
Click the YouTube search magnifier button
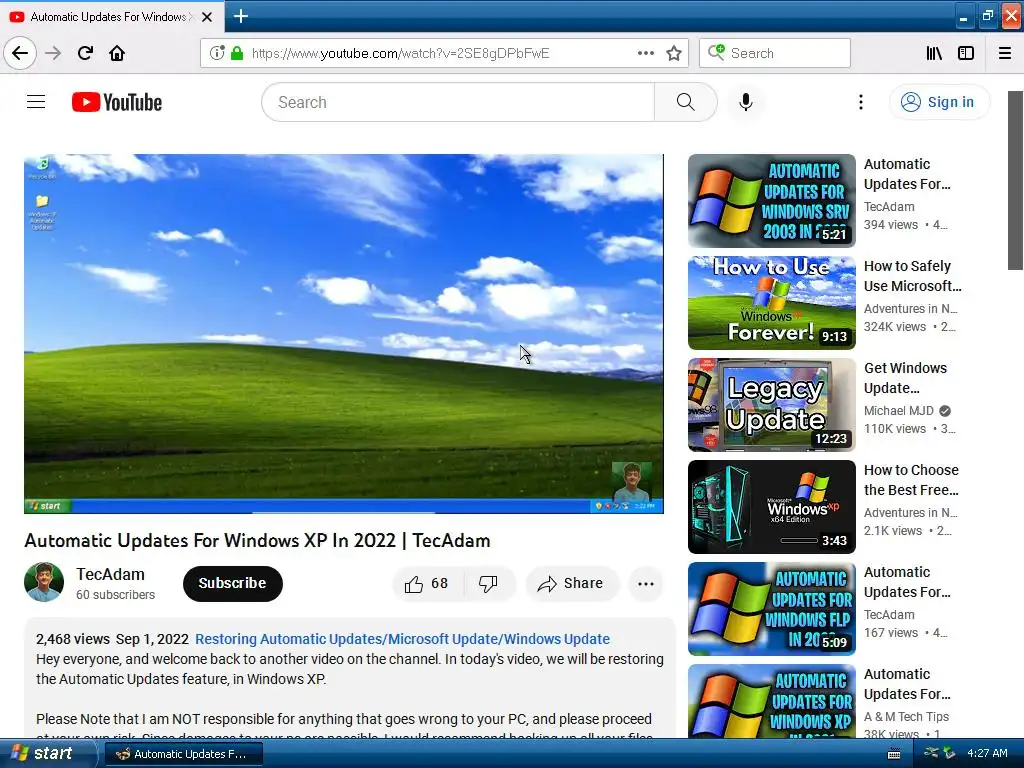[x=685, y=102]
